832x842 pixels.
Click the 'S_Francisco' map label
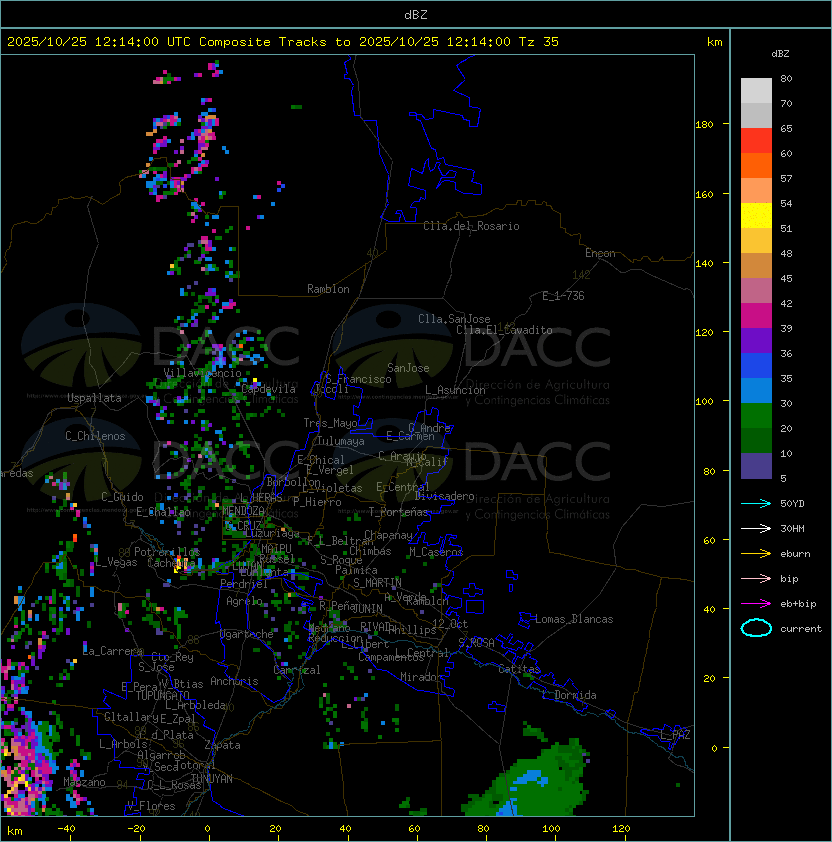point(358,379)
